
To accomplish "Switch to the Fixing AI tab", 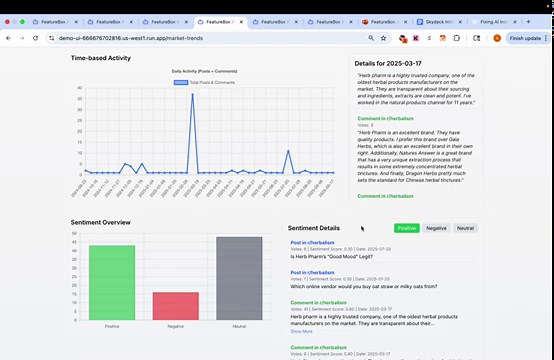I will [493, 22].
